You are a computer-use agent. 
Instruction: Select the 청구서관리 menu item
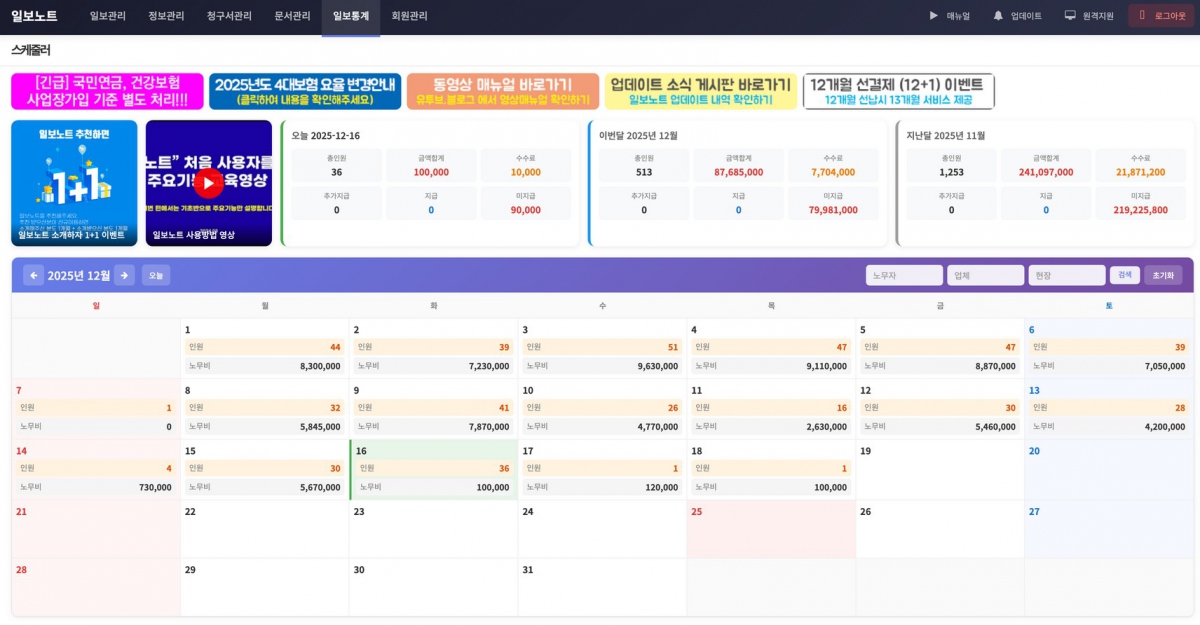[230, 15]
